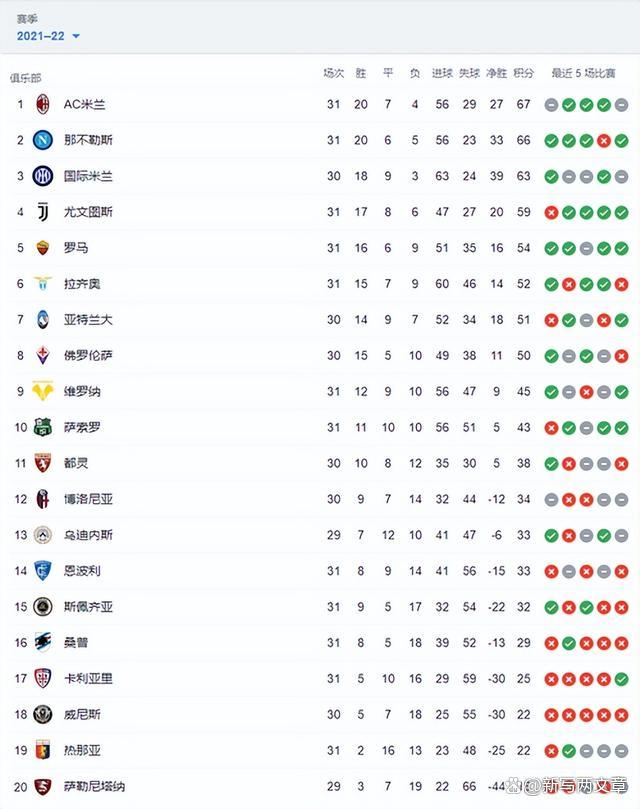Click the 积分 points column header
The height and width of the screenshot is (809, 640).
(x=523, y=74)
